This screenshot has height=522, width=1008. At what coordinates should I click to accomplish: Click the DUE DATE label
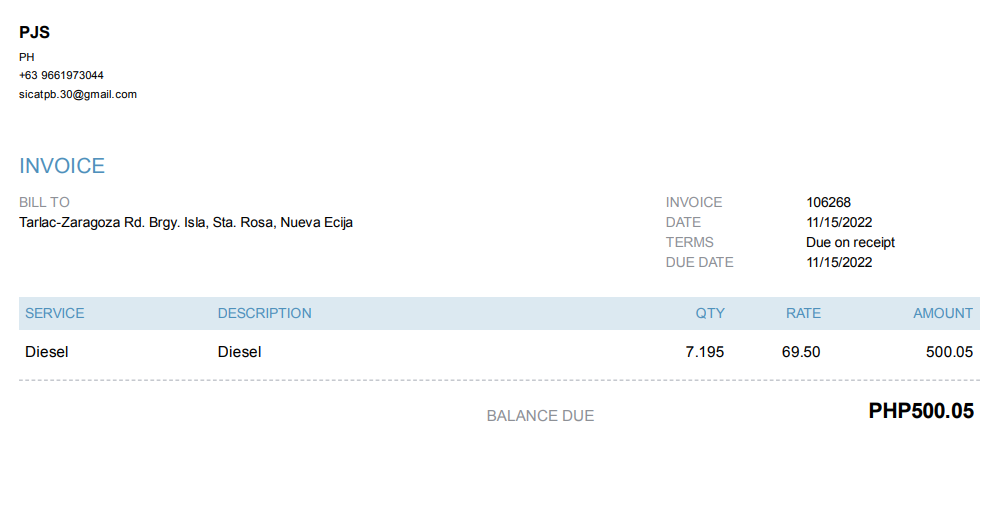click(699, 262)
